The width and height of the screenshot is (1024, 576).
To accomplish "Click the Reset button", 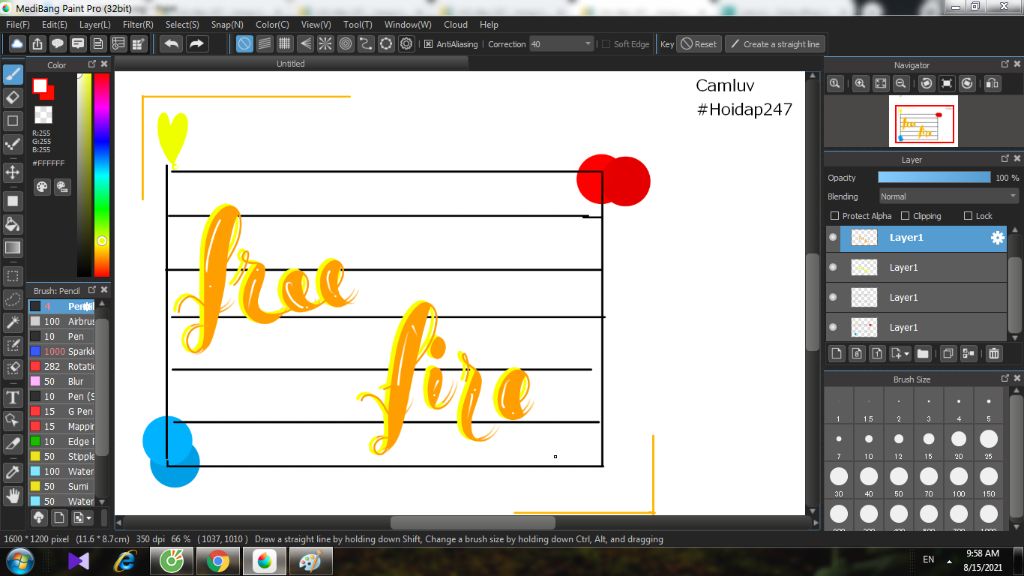I will [x=699, y=44].
